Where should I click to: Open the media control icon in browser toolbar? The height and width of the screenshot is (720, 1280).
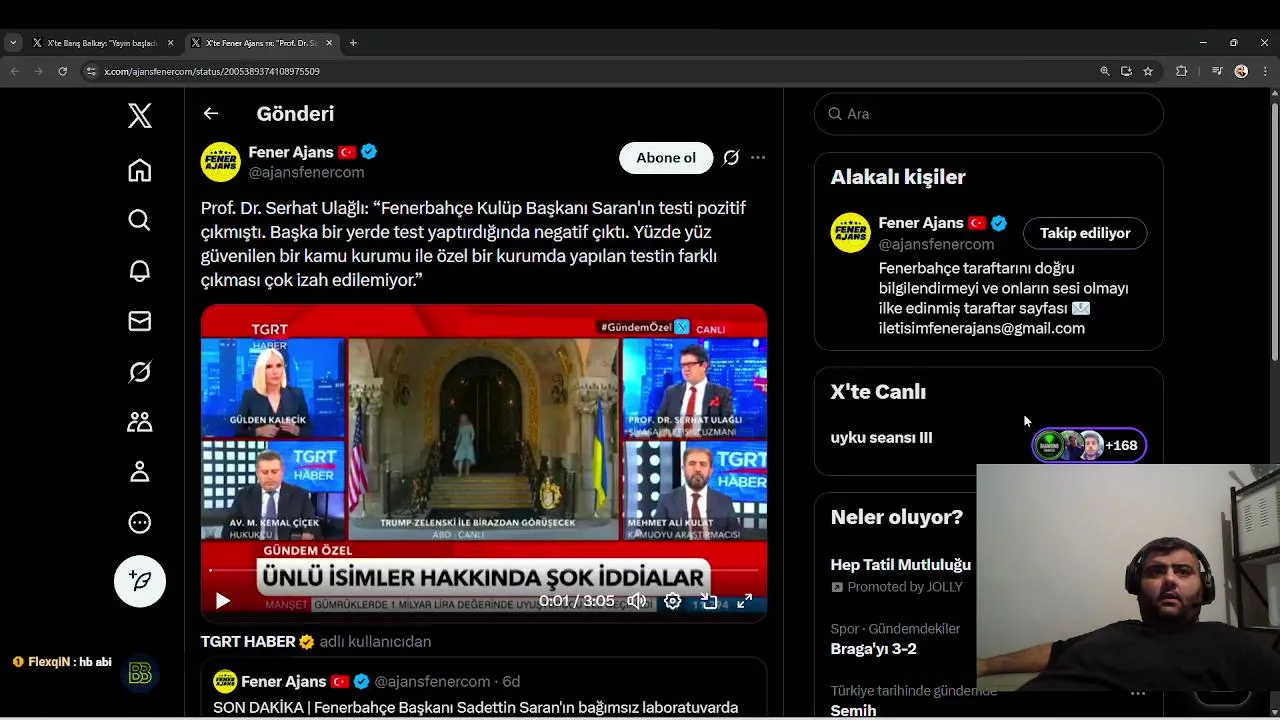(1217, 71)
